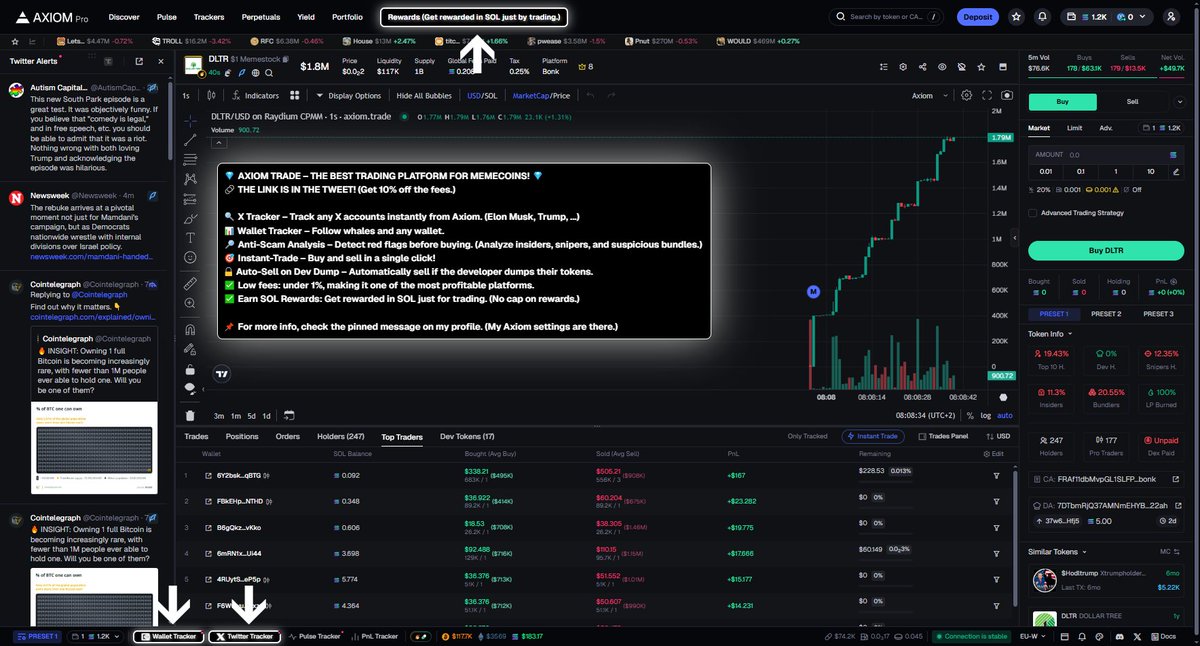Toggle Hide All Bubbles

(424, 96)
